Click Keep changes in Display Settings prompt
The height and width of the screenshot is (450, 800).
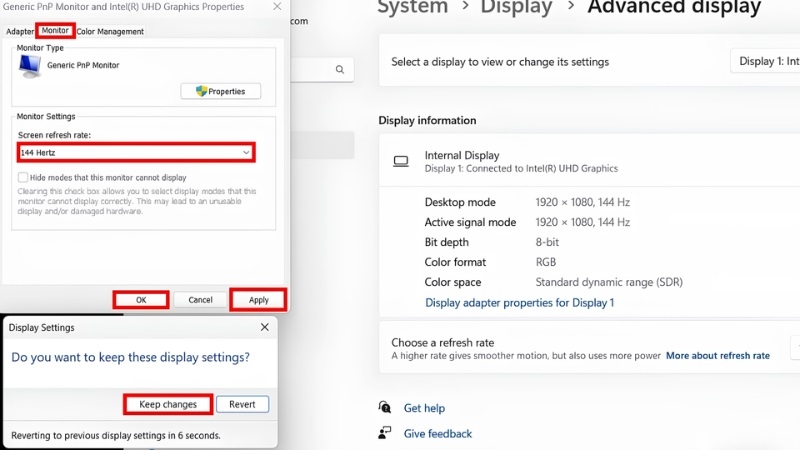[168, 404]
